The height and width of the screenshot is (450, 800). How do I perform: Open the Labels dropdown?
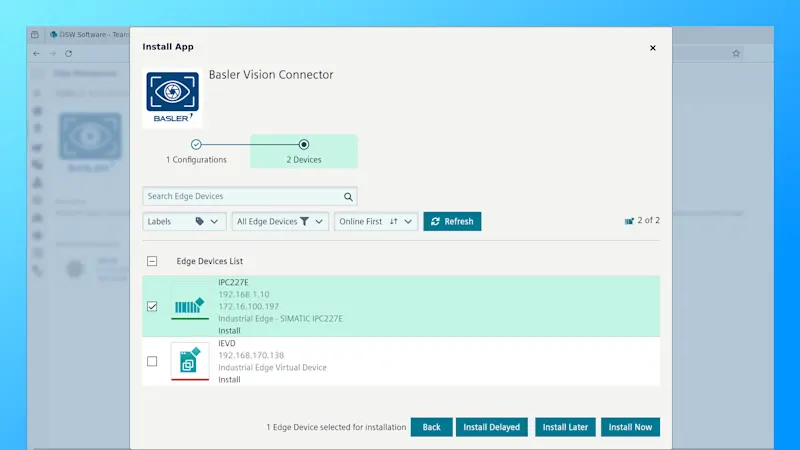click(x=184, y=221)
